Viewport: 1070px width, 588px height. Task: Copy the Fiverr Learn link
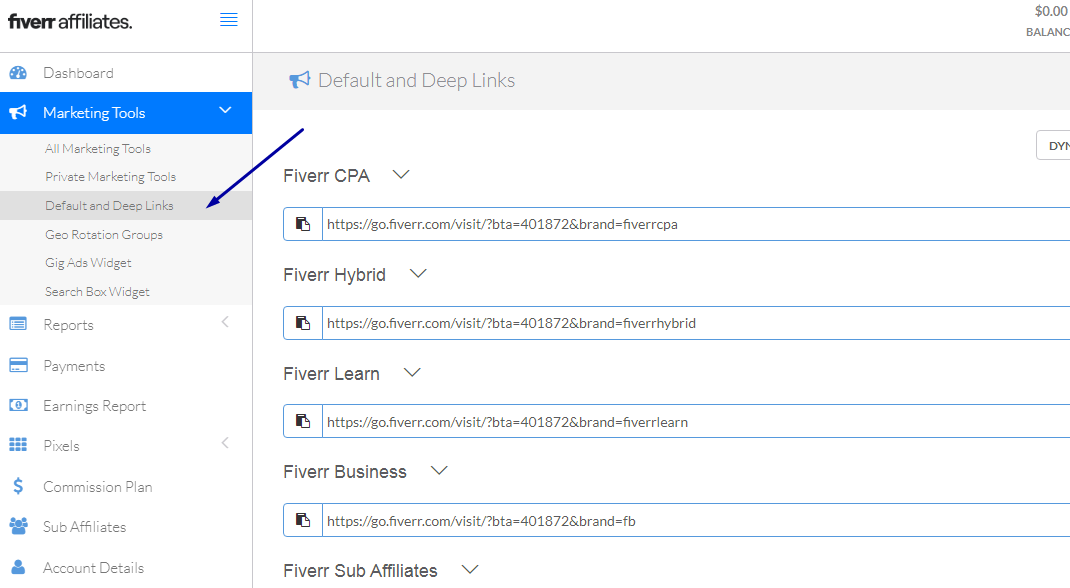303,421
